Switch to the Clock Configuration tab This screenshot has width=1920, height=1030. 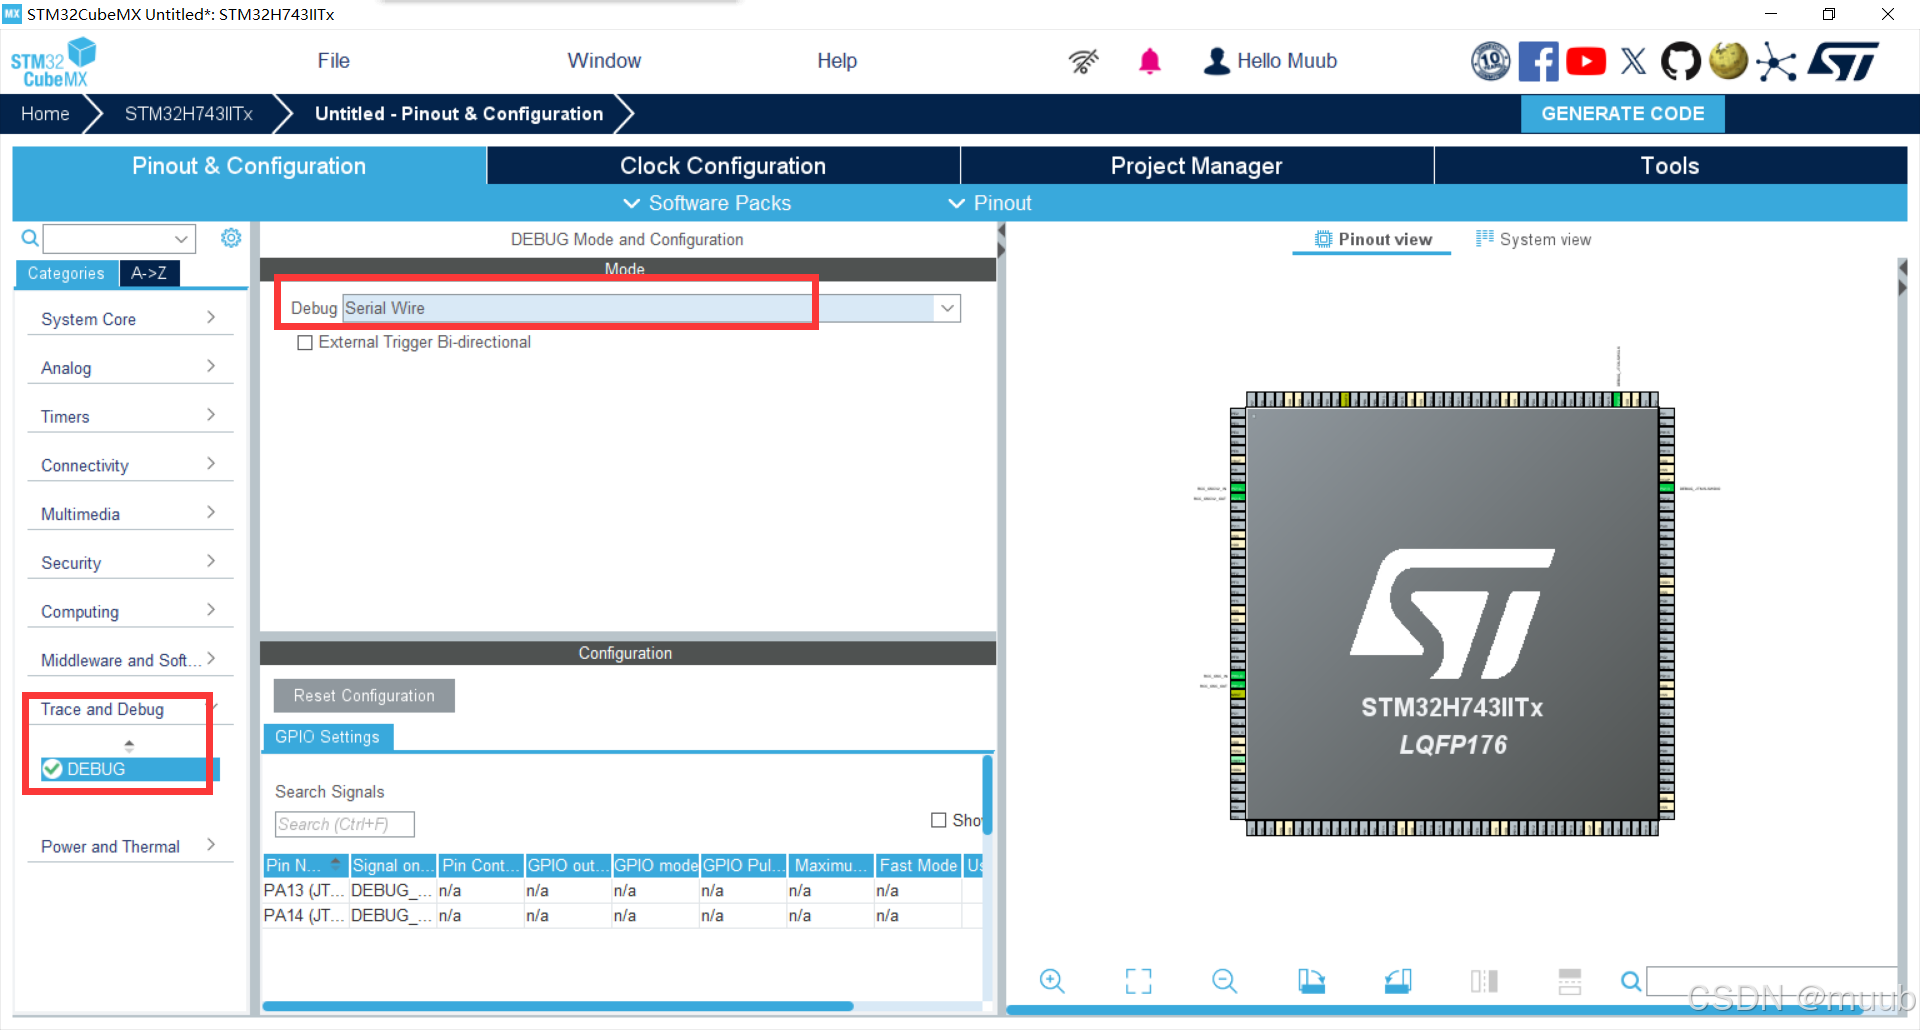722,165
